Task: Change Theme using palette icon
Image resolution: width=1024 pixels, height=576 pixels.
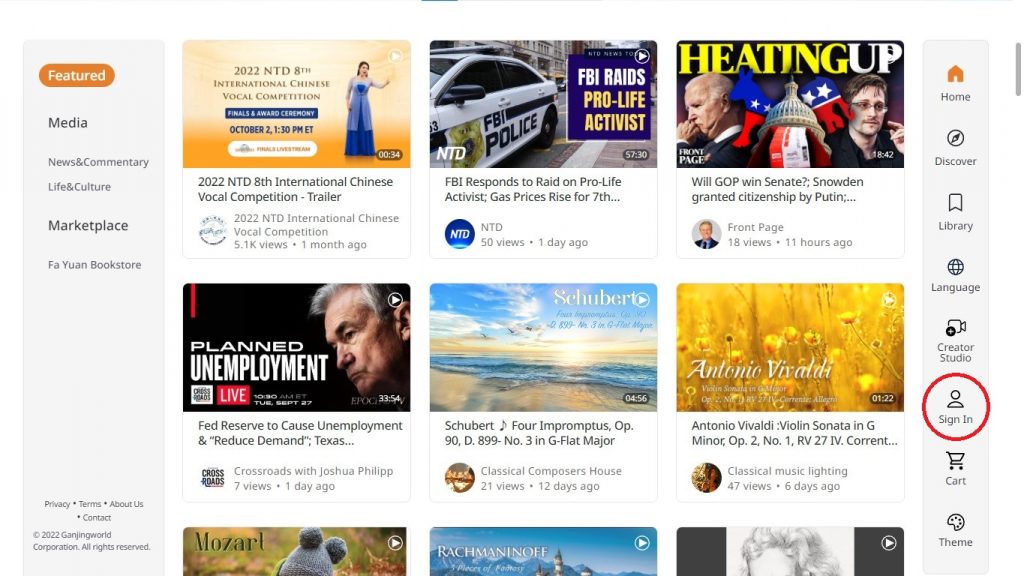Action: click(955, 522)
